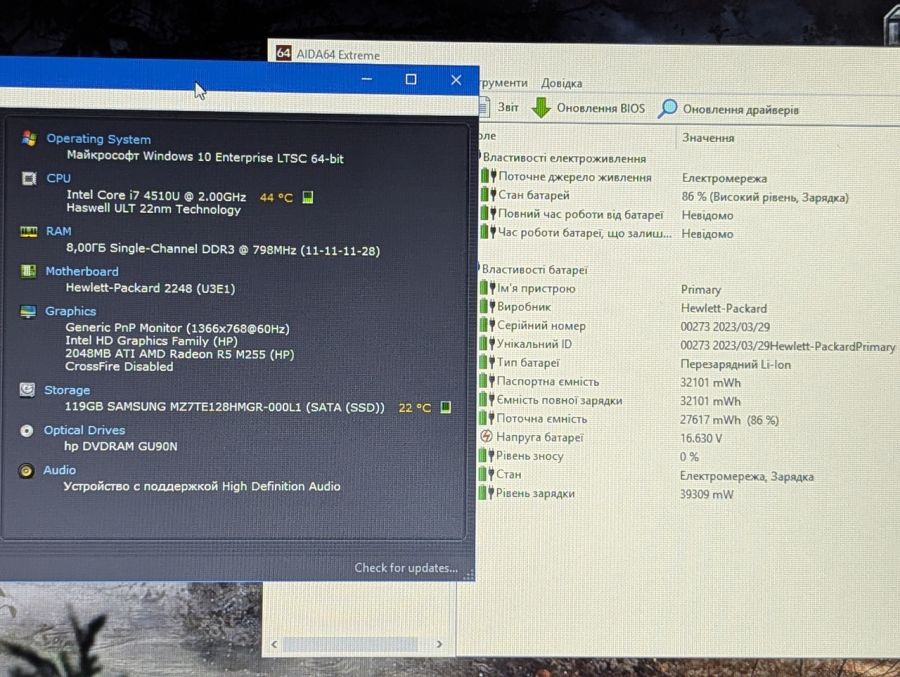Select the 39309 mW charge rate value
This screenshot has width=900, height=677.
tap(707, 494)
